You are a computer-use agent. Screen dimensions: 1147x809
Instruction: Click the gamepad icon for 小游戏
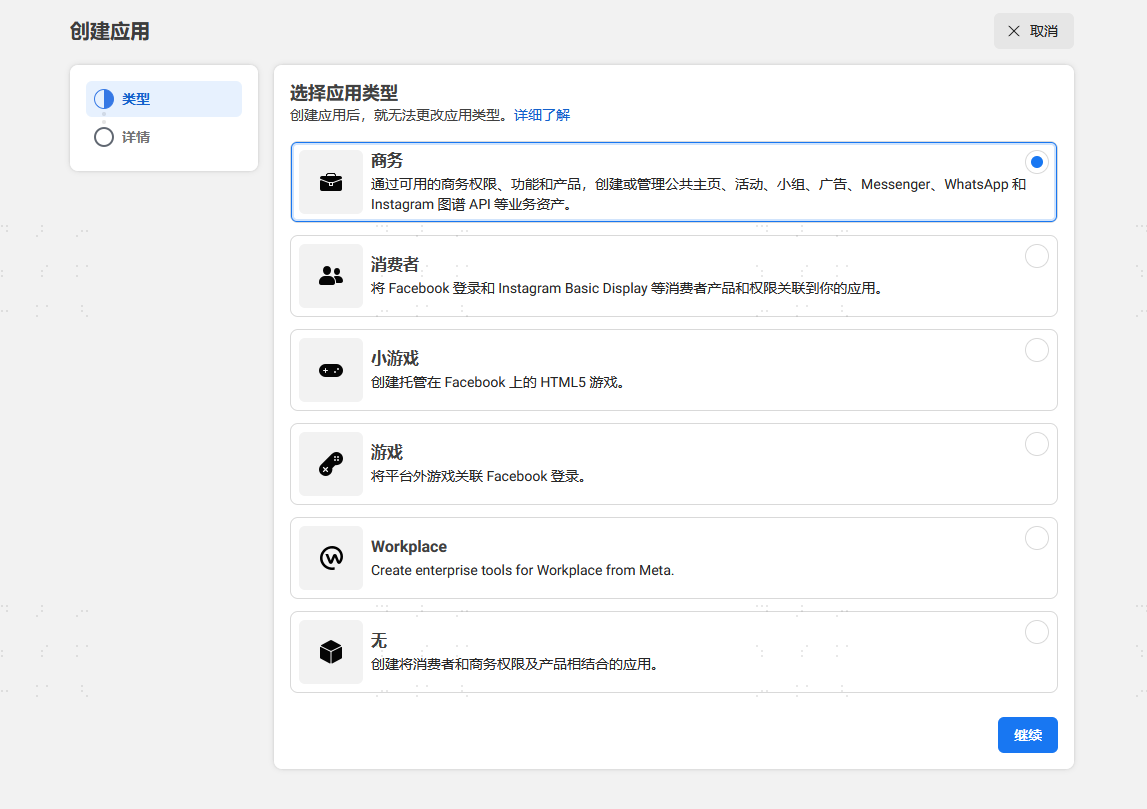(331, 370)
